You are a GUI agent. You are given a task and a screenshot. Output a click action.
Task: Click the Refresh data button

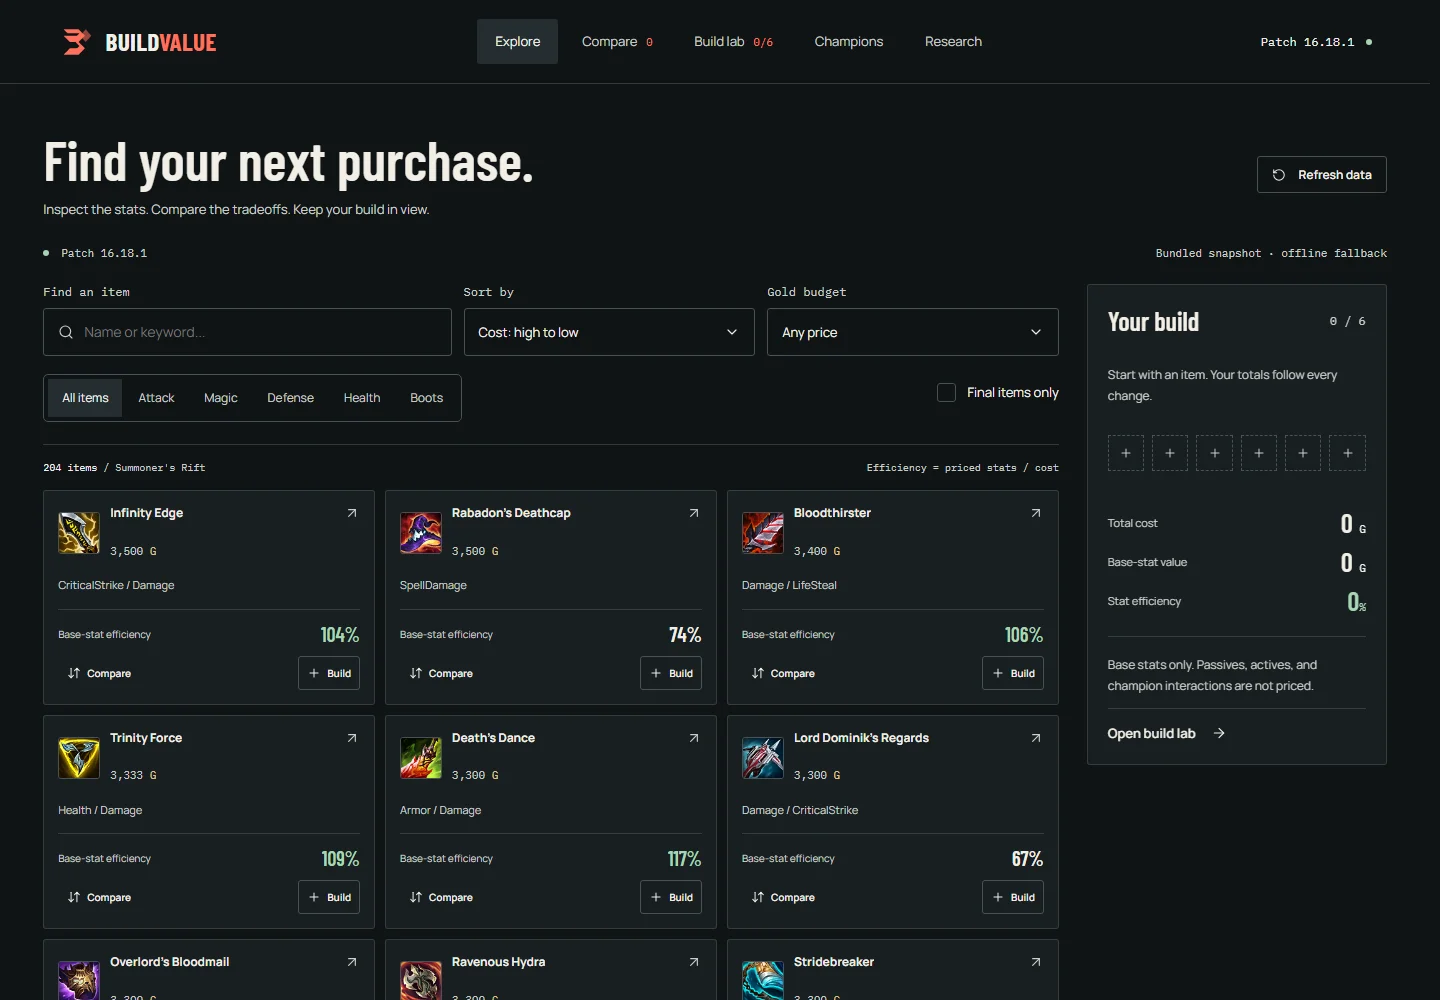(1321, 175)
